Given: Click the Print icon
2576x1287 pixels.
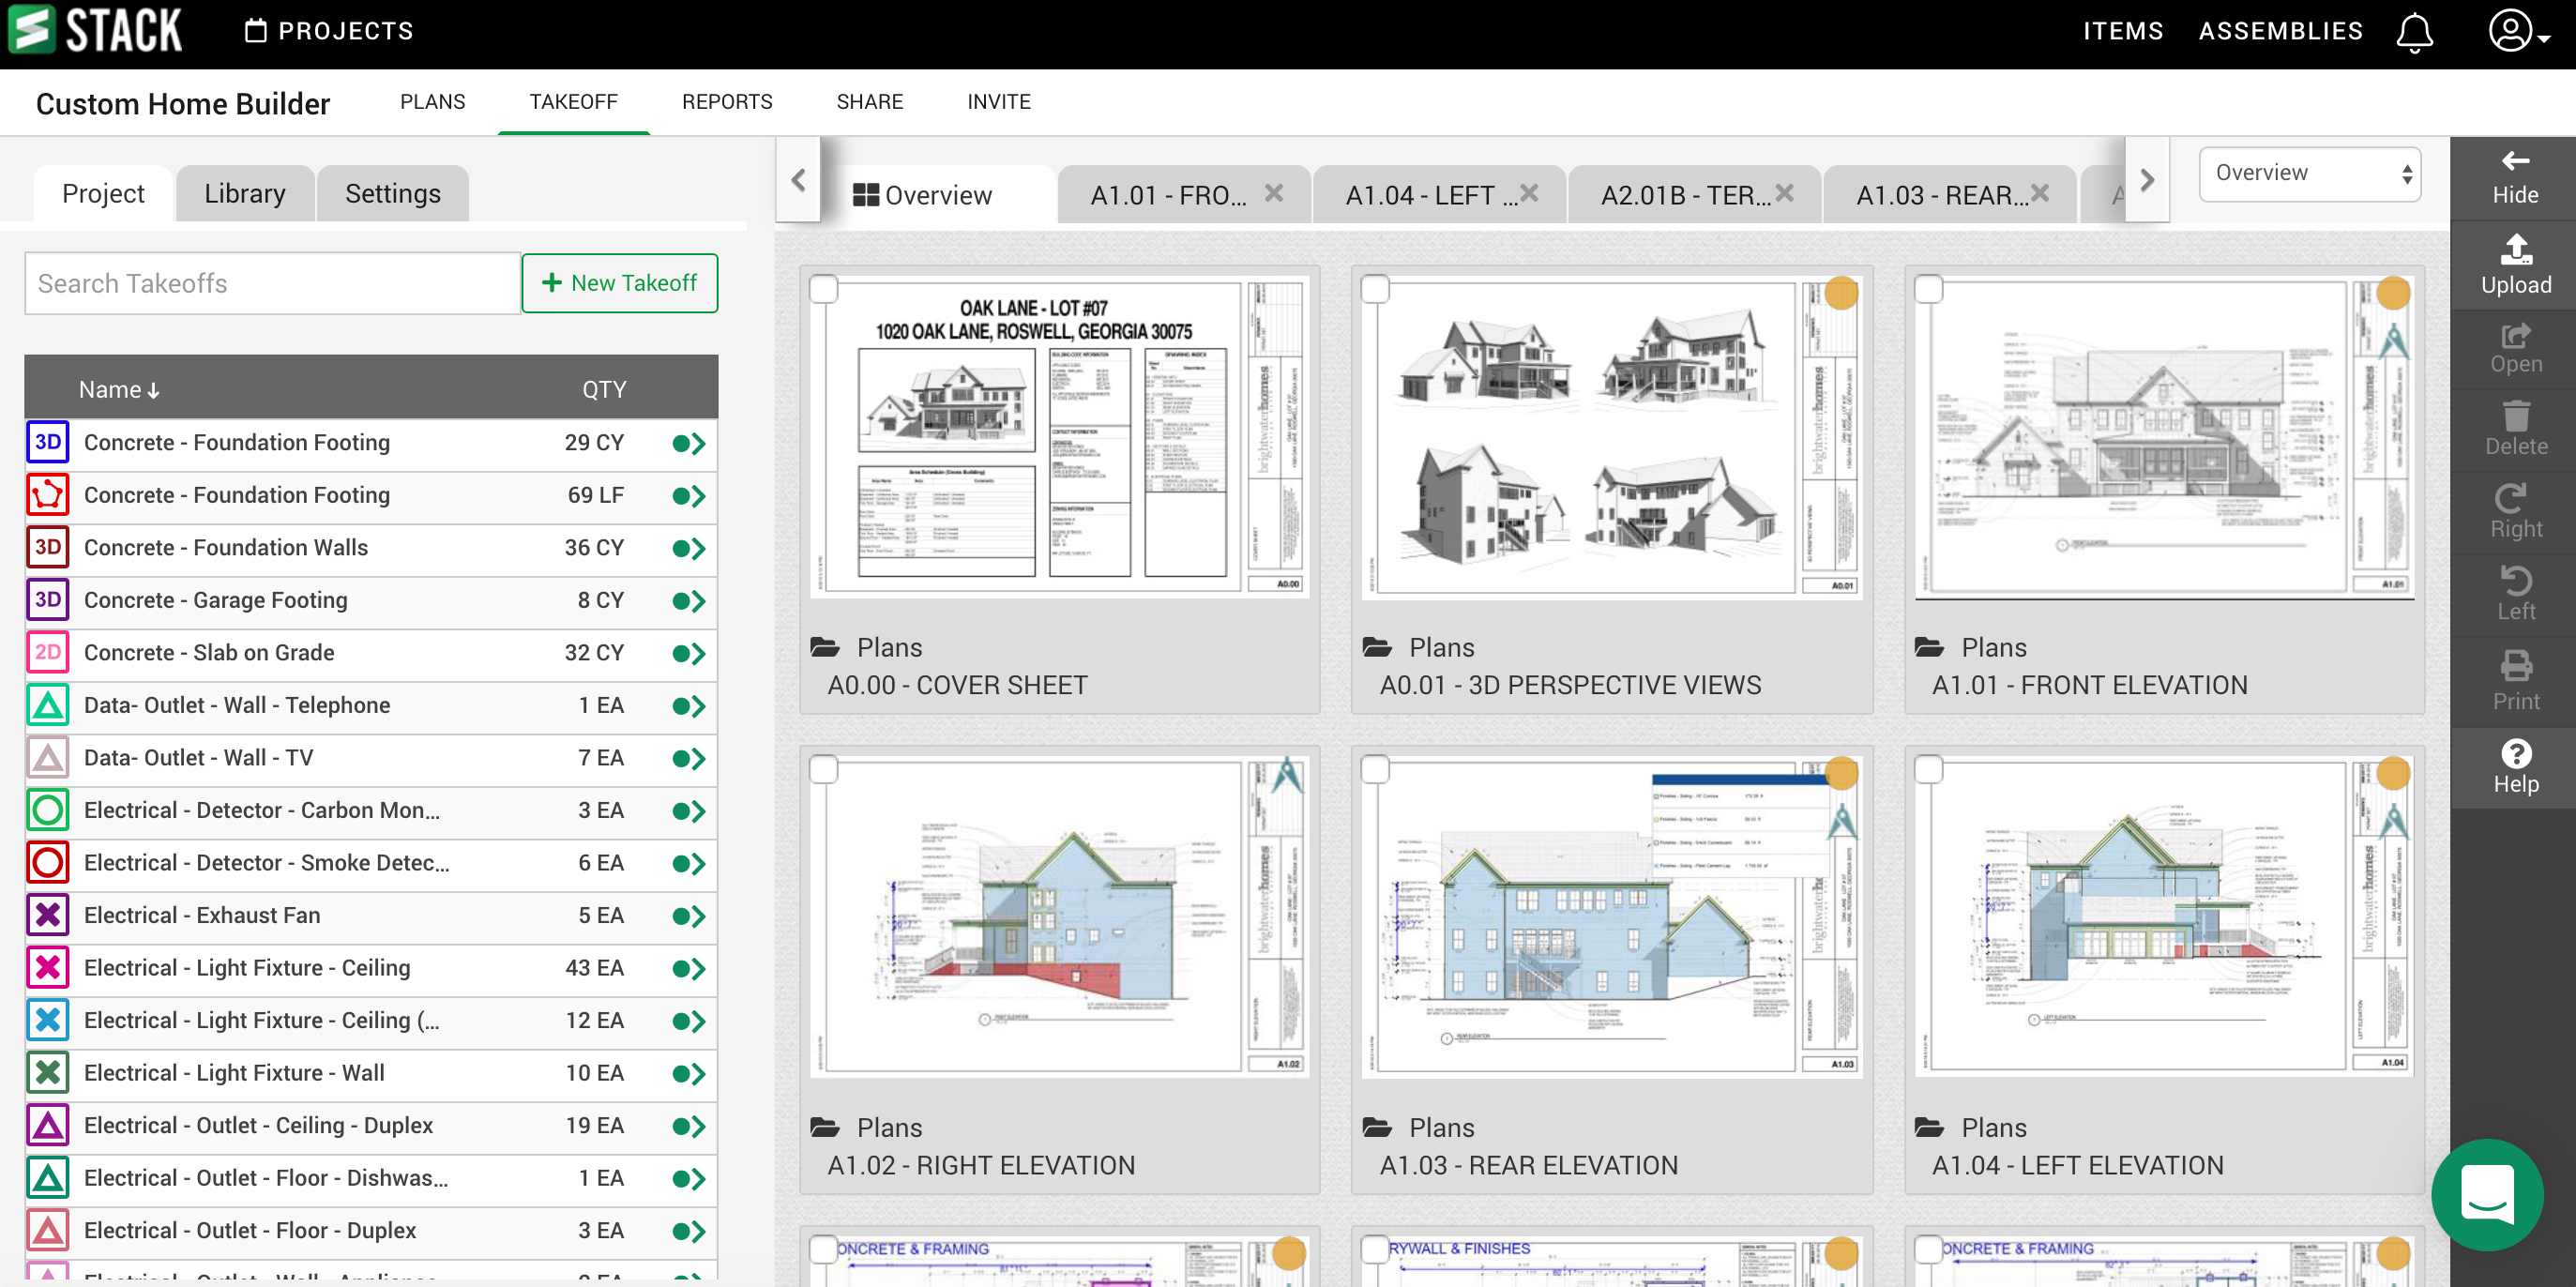Looking at the screenshot, I should (2514, 681).
